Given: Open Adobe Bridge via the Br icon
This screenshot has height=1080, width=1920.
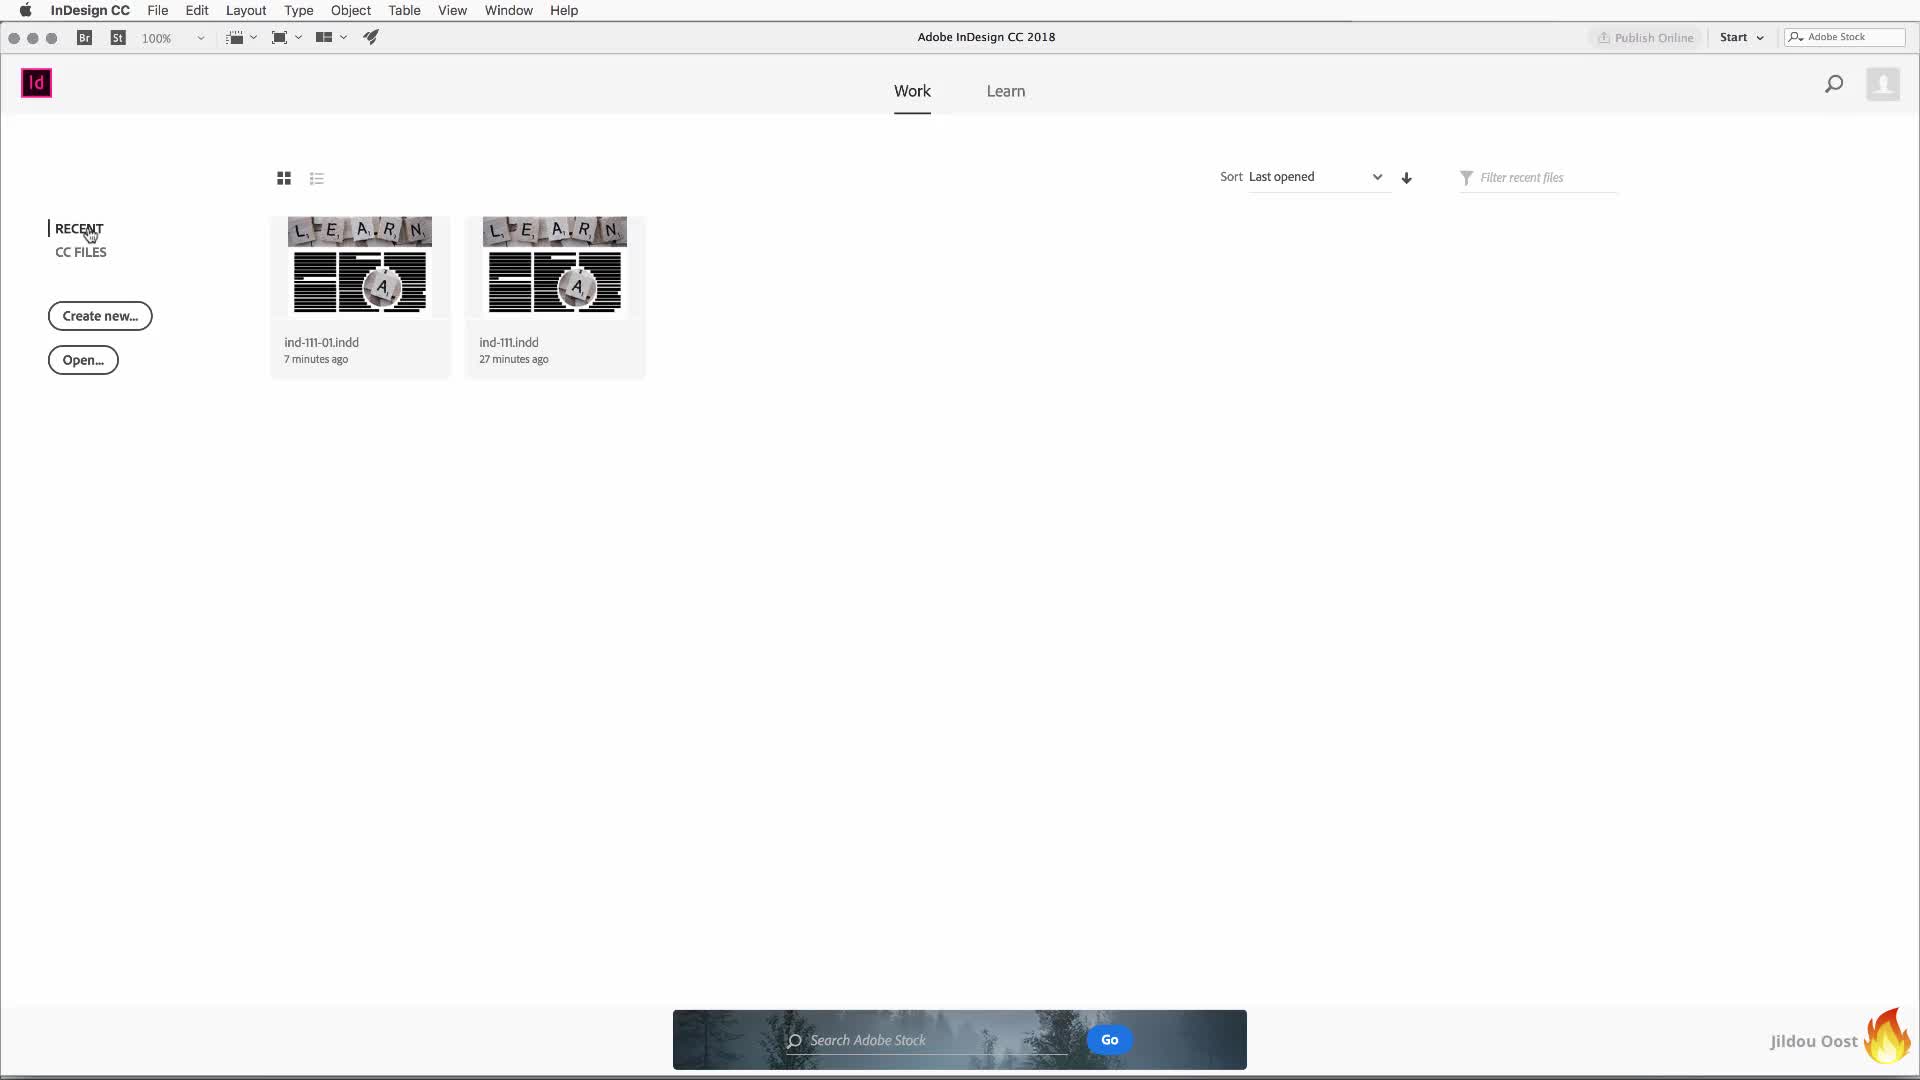Looking at the screenshot, I should (x=85, y=38).
